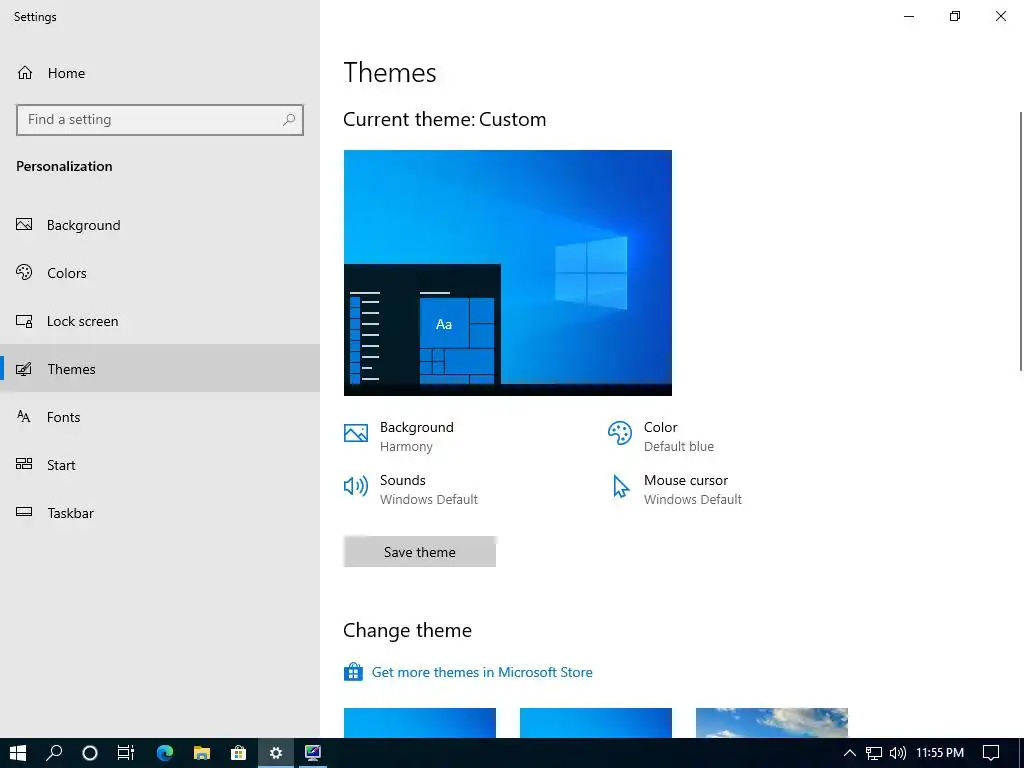The height and width of the screenshot is (768, 1024).
Task: Open Start personalization settings
Action: 160,465
